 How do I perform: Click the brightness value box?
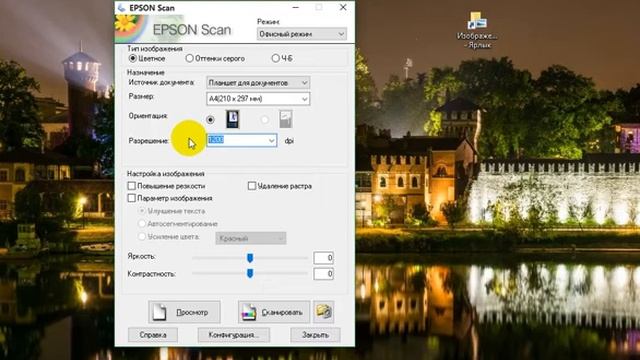[324, 258]
